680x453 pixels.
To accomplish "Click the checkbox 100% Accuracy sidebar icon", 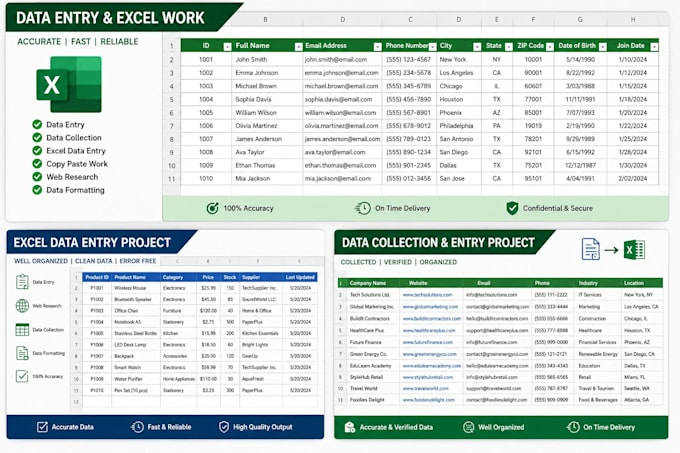I will (22, 376).
